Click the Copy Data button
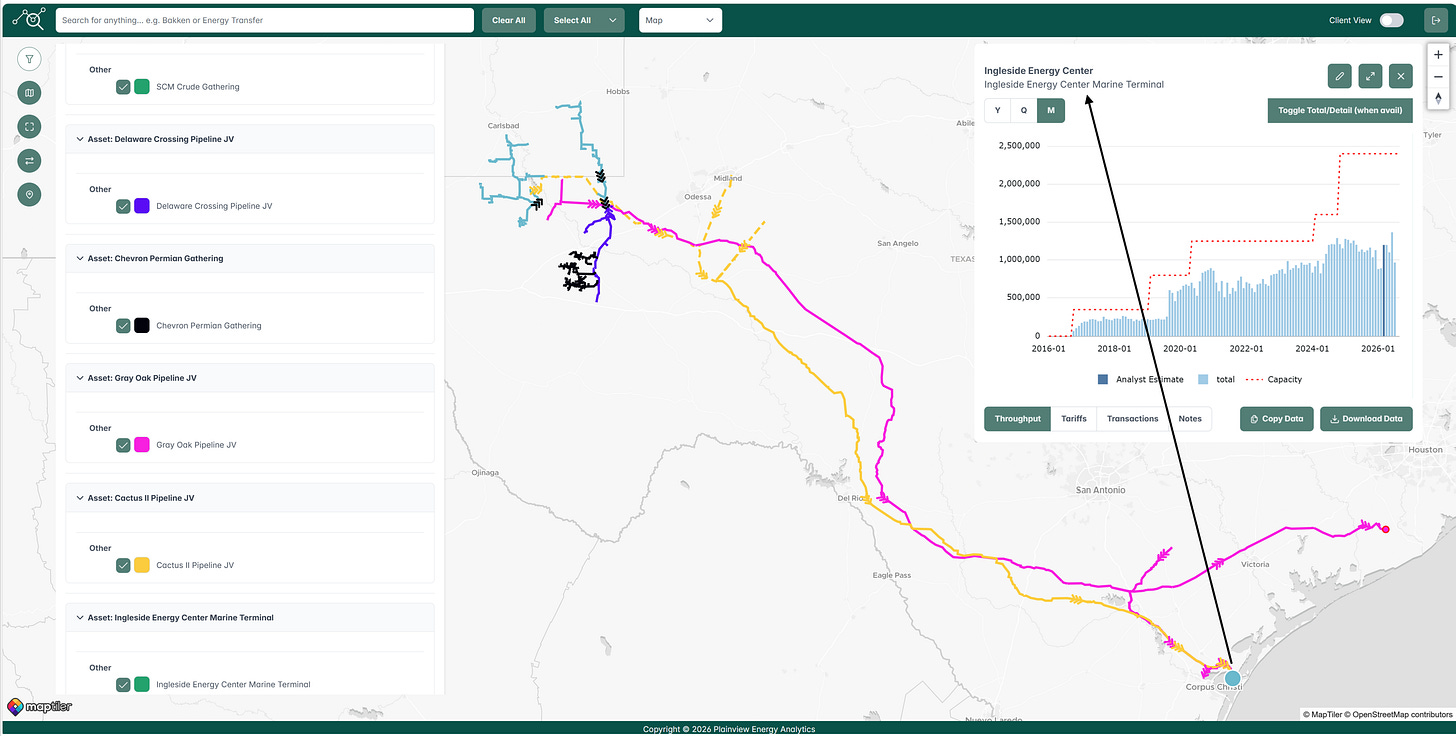1456x736 pixels. [1277, 419]
